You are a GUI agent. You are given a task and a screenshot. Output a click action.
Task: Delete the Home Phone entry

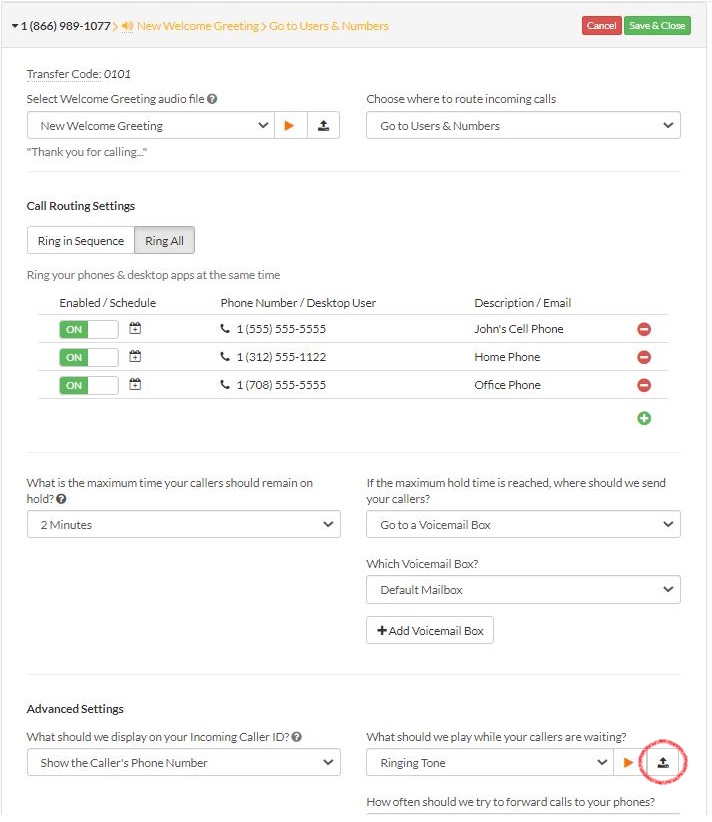point(644,357)
